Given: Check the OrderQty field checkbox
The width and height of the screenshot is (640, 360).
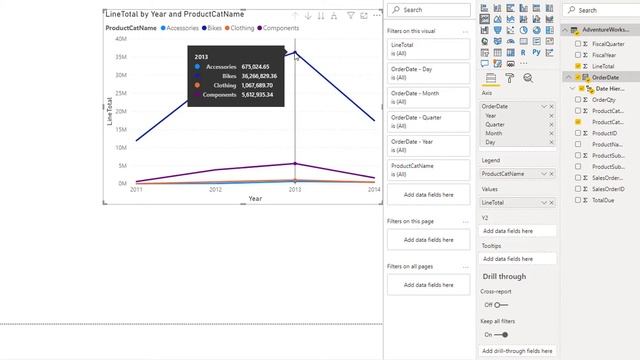Looking at the screenshot, I should pyautogui.click(x=578, y=100).
